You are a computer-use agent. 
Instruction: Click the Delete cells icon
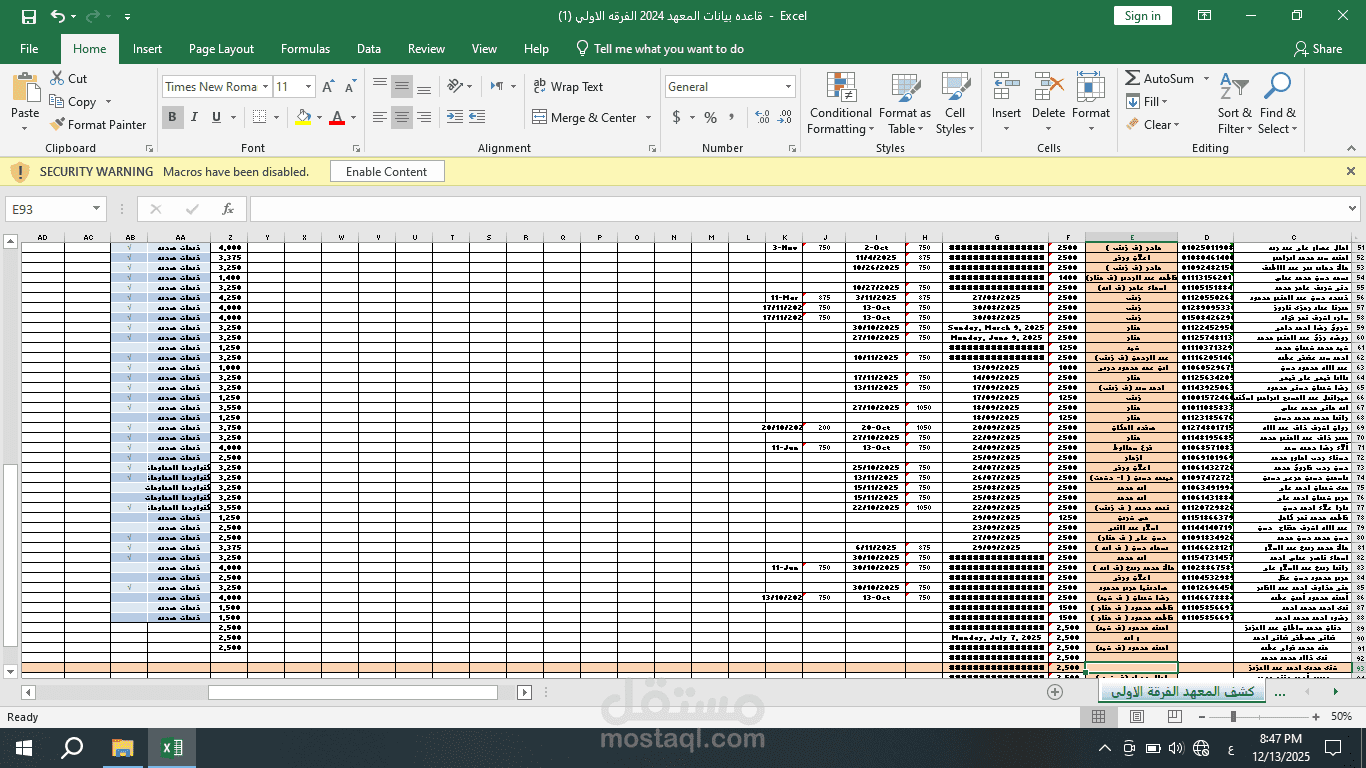click(x=1048, y=87)
